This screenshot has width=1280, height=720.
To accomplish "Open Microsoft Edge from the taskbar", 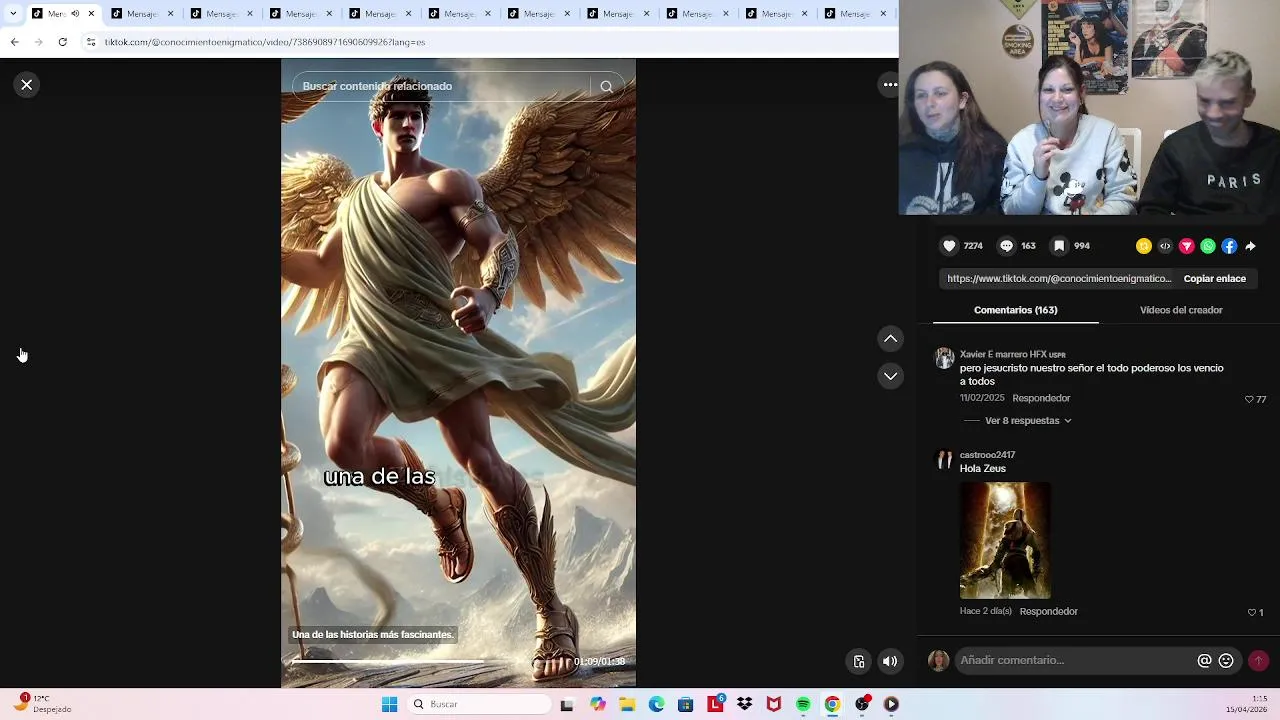I will click(x=656, y=704).
